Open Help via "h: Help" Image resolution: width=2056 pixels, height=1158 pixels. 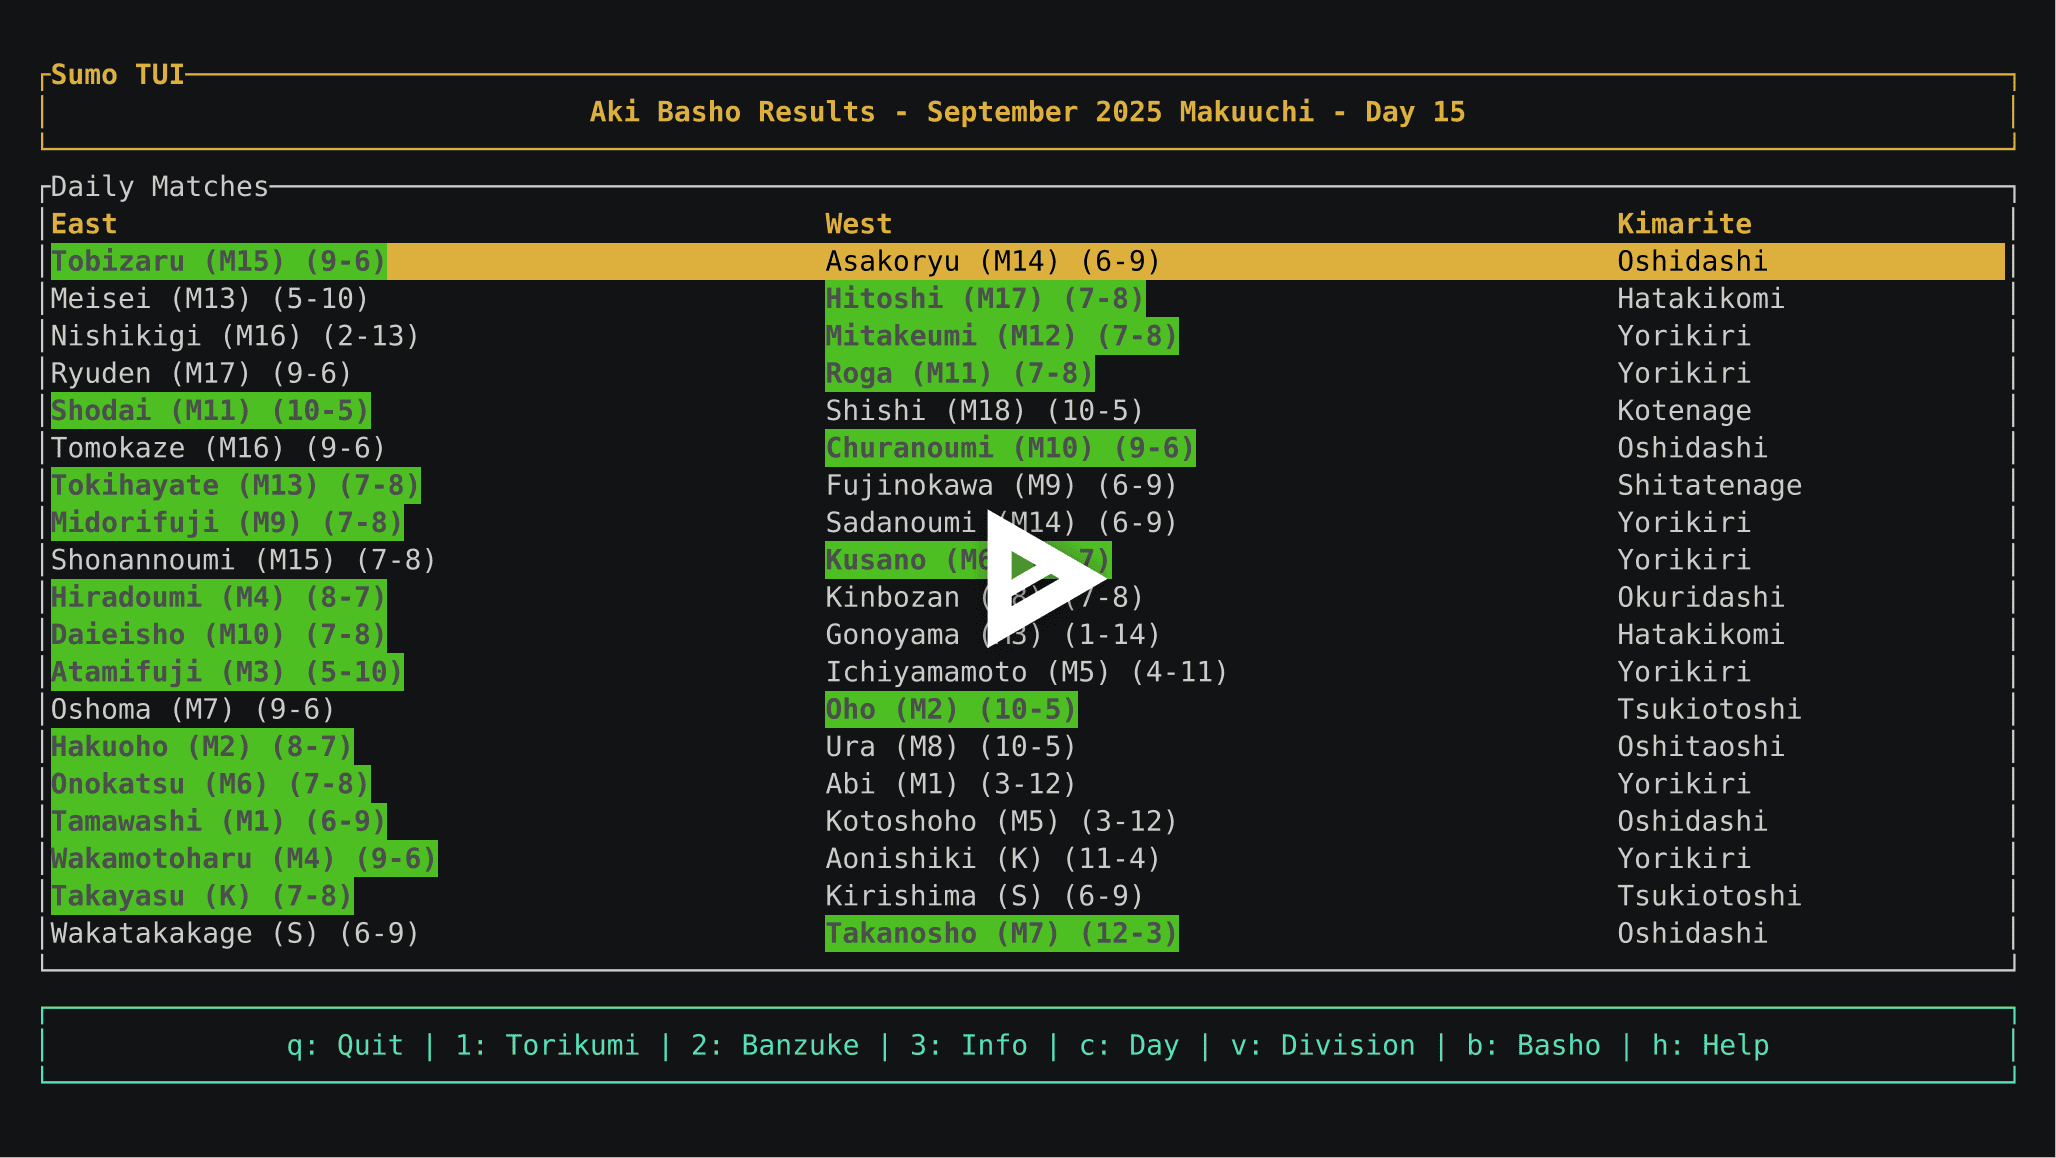[1711, 1044]
